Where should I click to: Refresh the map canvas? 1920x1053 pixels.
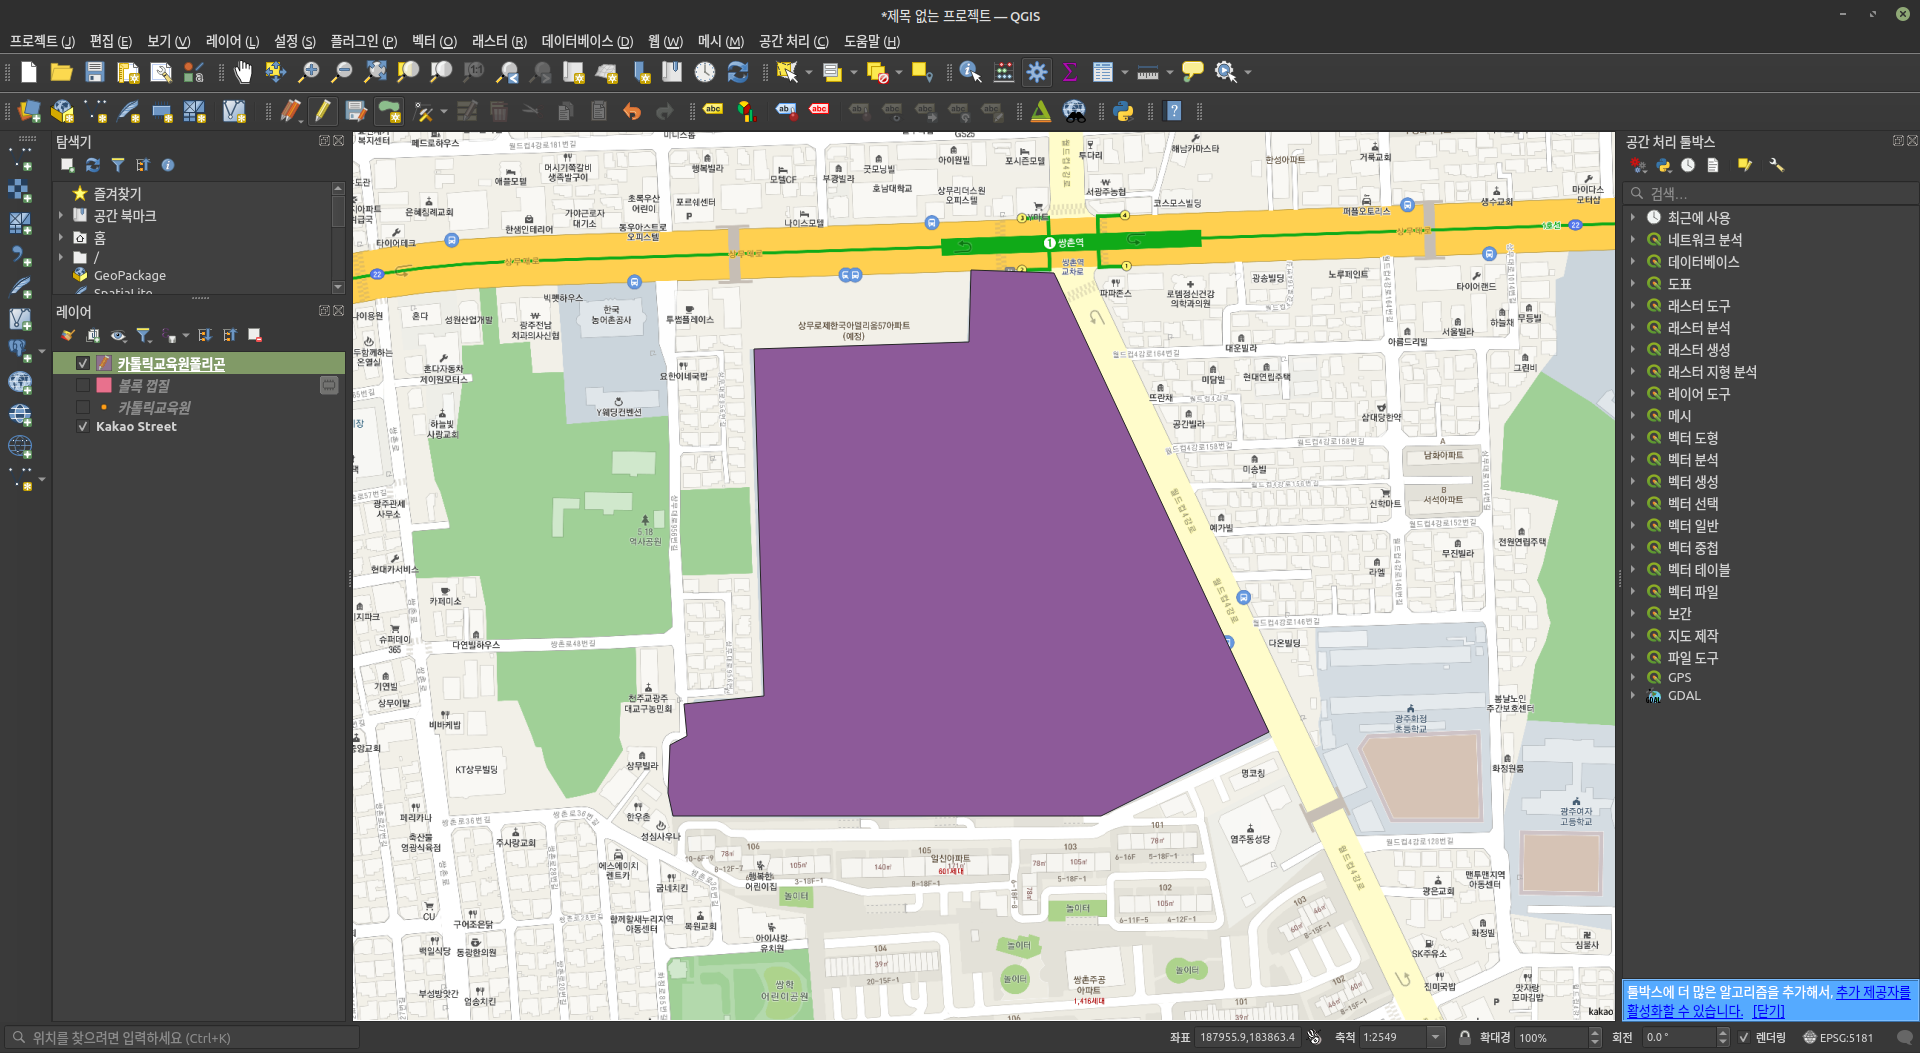[738, 72]
